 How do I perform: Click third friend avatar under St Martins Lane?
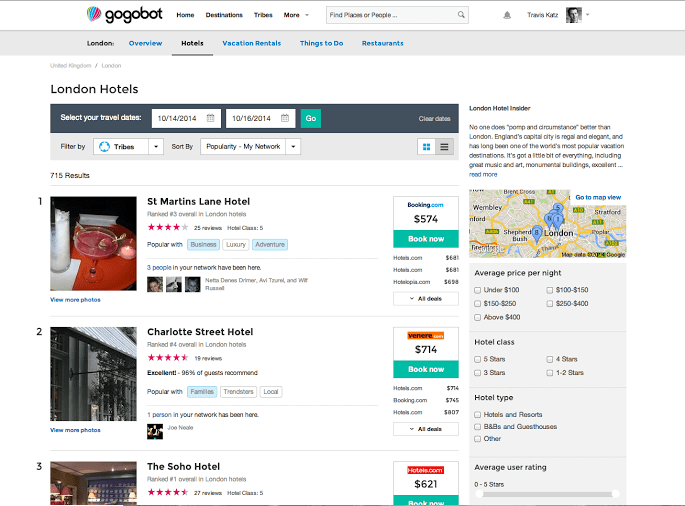[193, 284]
